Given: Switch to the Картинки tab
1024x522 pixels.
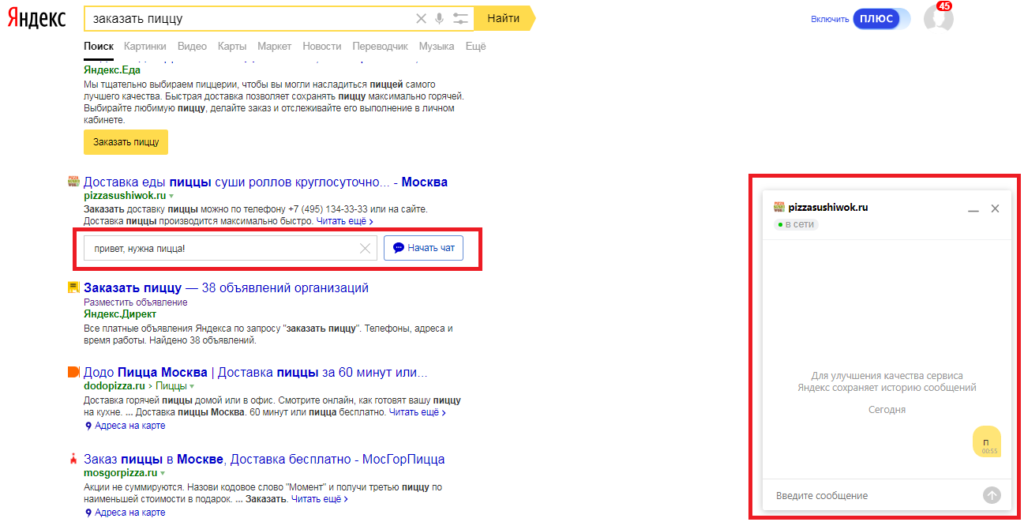Looking at the screenshot, I should (x=145, y=46).
